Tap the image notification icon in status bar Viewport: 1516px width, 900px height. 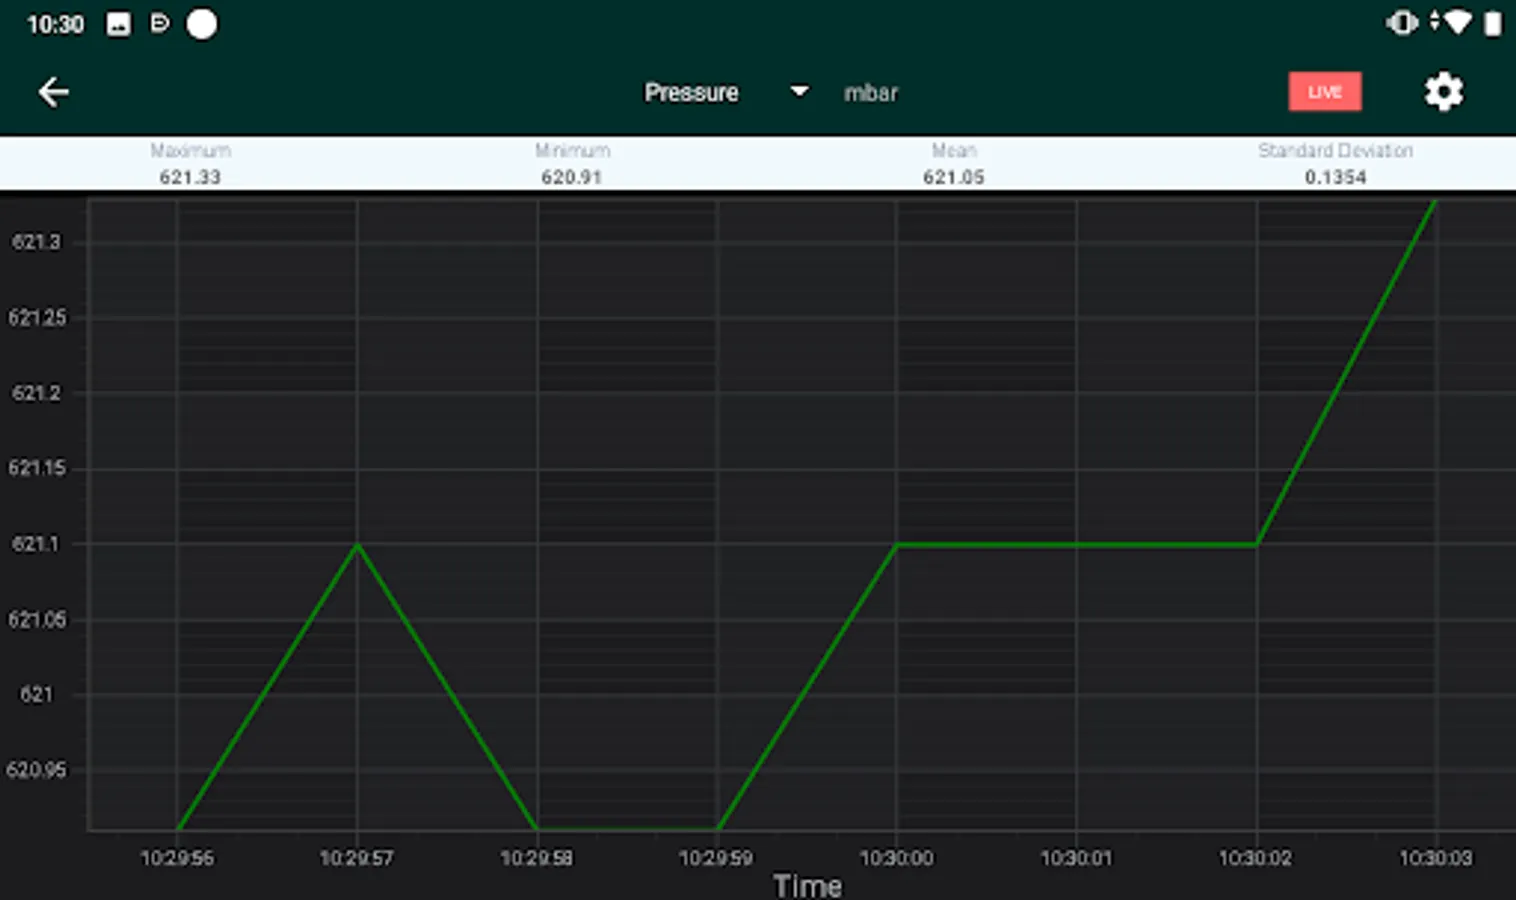(x=118, y=24)
